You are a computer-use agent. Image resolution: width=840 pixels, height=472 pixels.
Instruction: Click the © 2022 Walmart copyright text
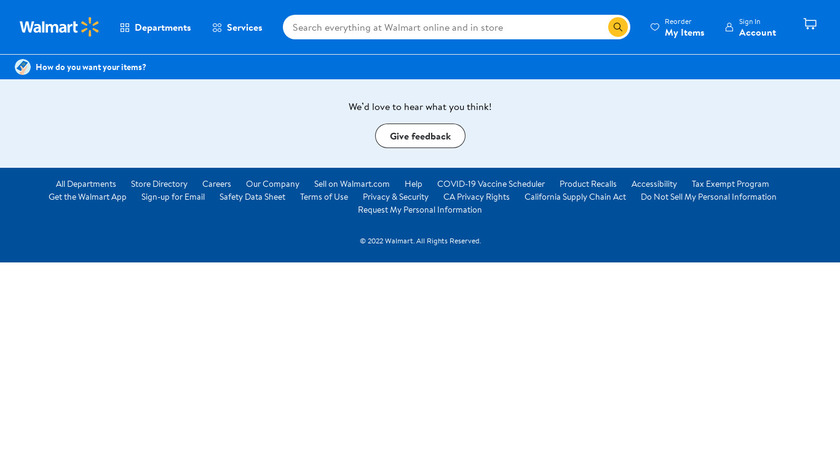click(420, 241)
